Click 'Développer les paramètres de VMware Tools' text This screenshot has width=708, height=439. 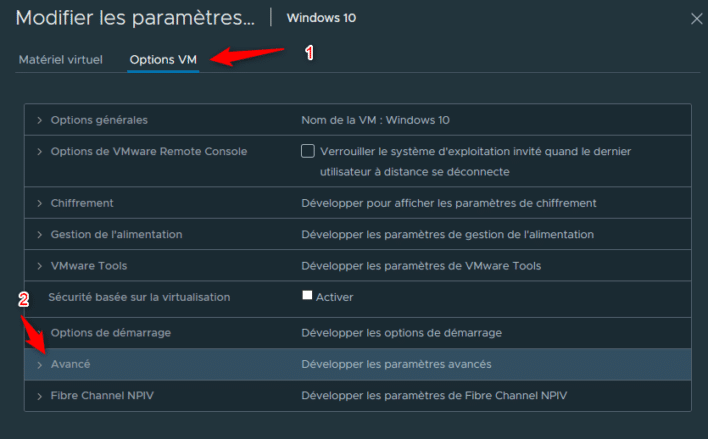coord(421,266)
